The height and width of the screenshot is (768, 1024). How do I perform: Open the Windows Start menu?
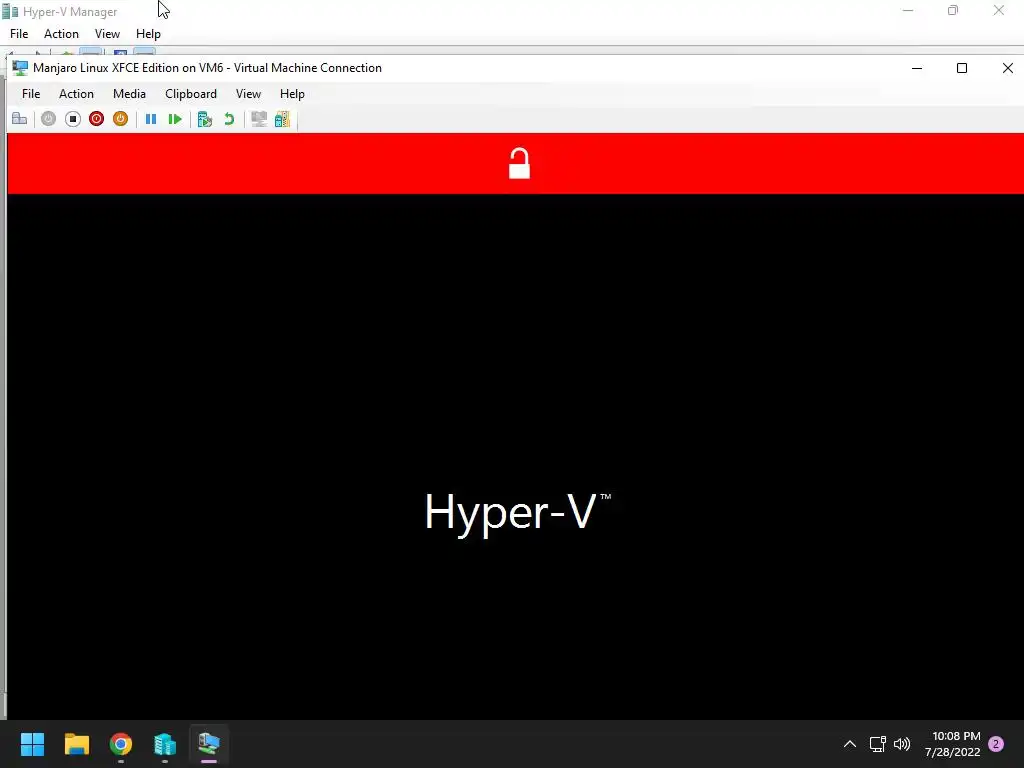[x=32, y=744]
